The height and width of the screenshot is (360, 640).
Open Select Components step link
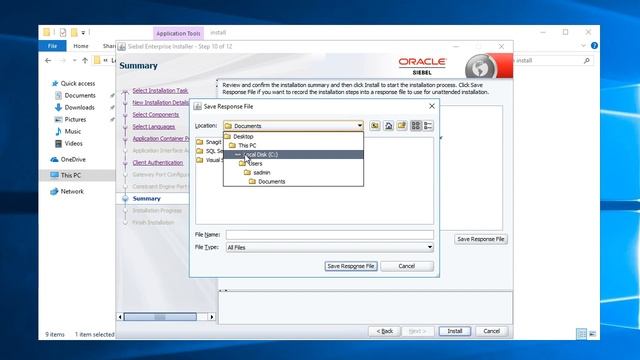[156, 115]
